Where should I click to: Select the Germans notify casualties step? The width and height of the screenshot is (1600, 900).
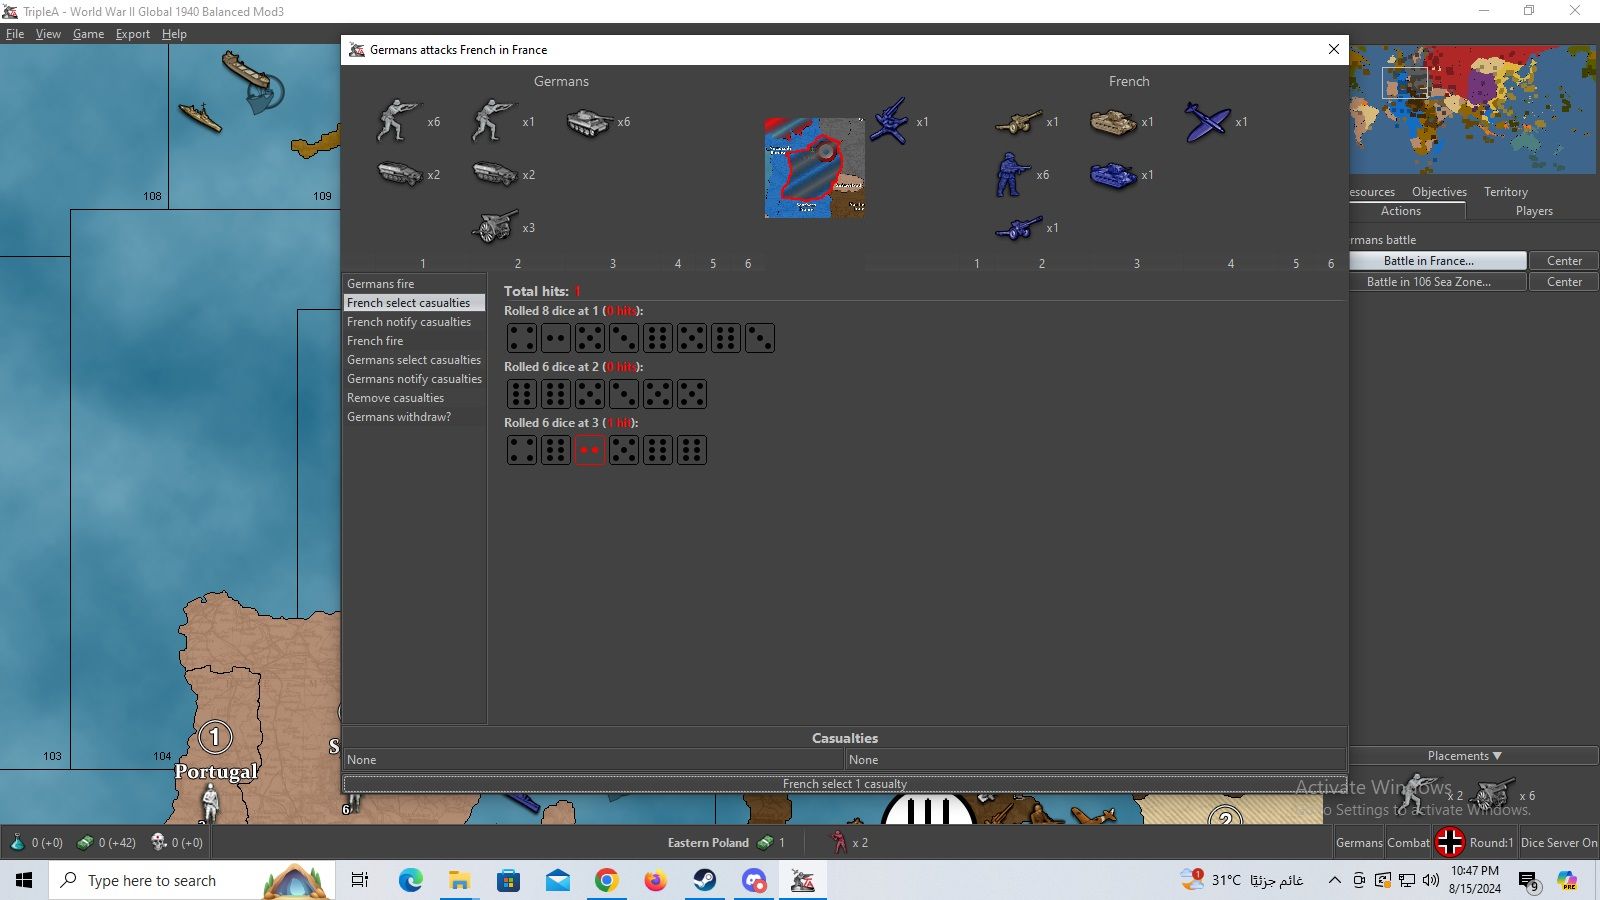point(414,379)
